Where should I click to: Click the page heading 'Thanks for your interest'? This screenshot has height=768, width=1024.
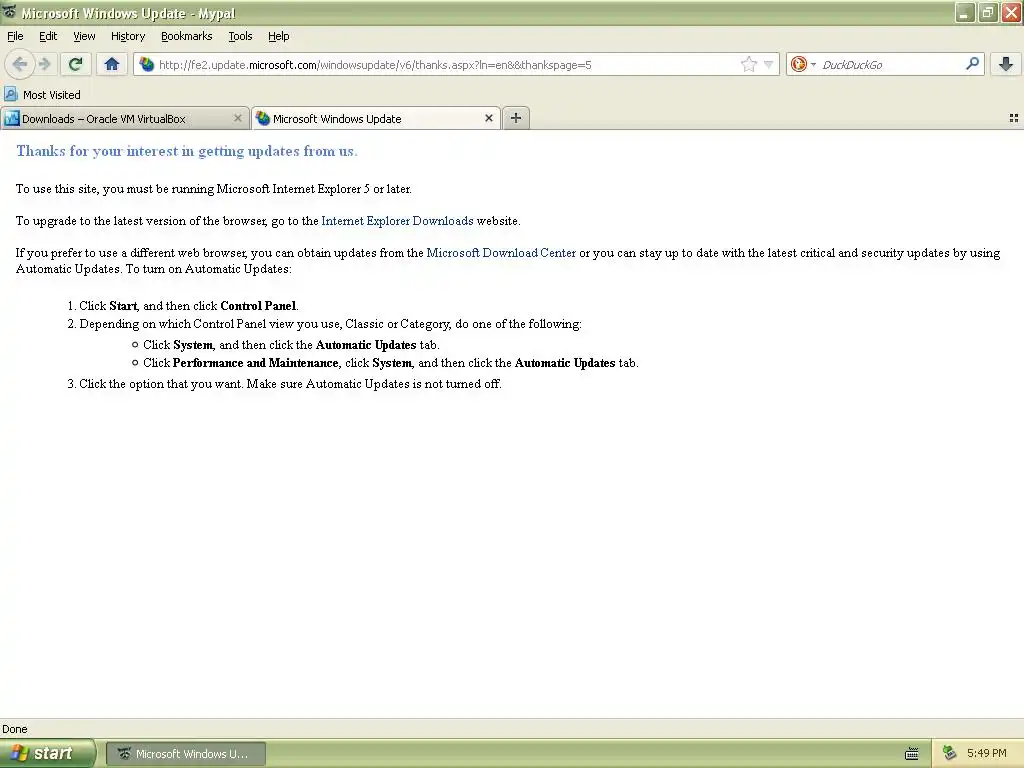pyautogui.click(x=187, y=151)
